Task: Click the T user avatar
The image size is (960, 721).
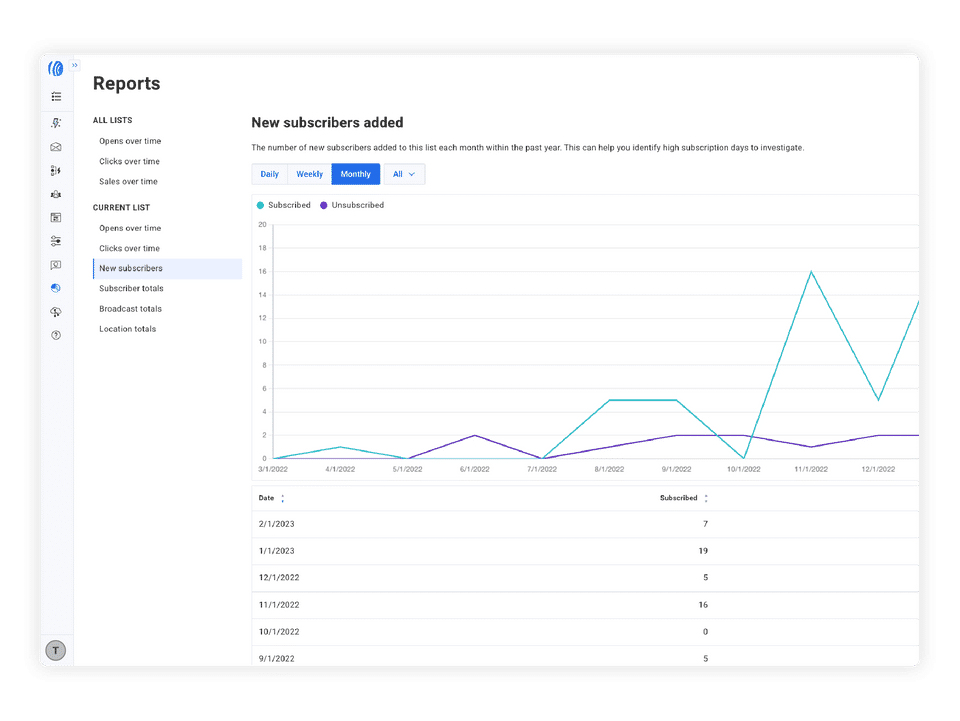Action: (56, 651)
